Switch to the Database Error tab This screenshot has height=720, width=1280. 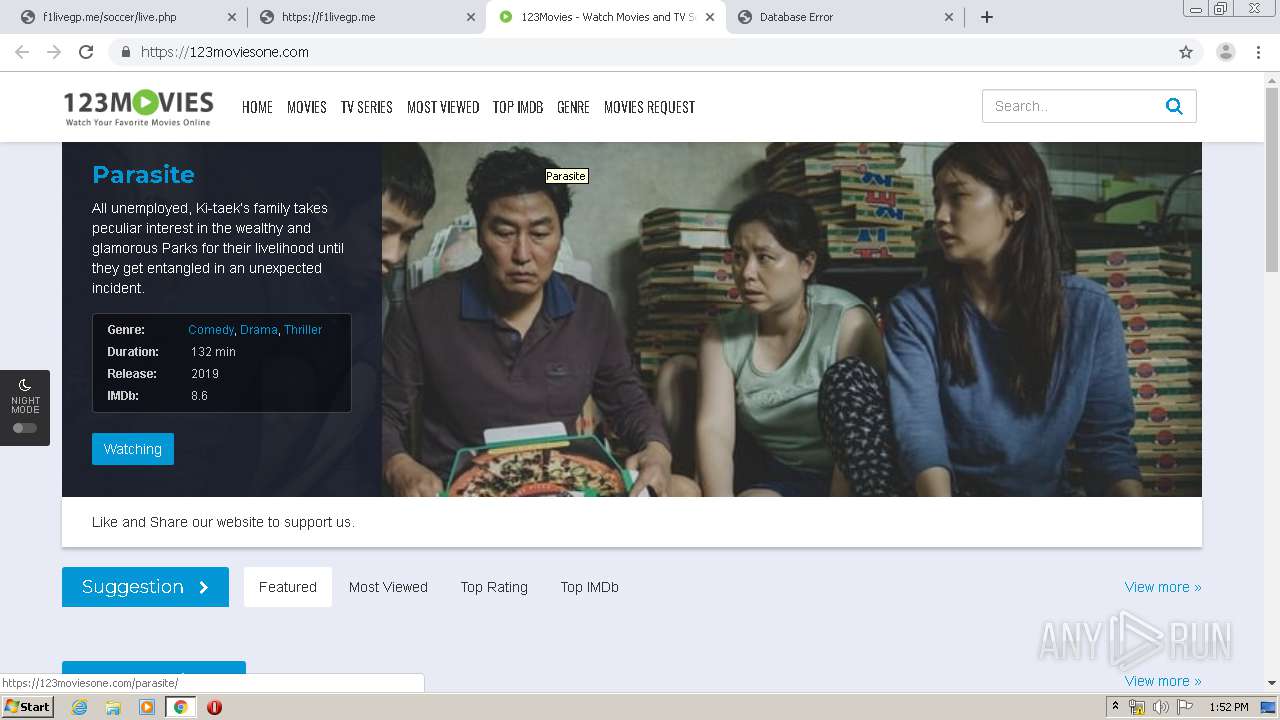pos(845,17)
